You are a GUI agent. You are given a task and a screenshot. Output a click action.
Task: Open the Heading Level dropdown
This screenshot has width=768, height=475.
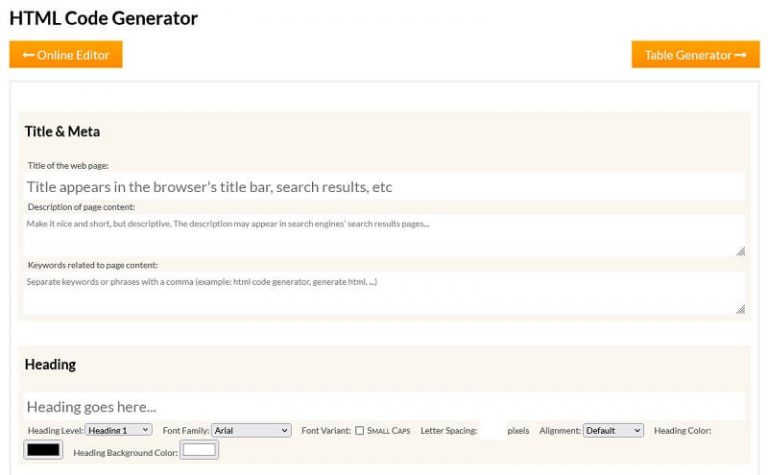pyautogui.click(x=118, y=430)
